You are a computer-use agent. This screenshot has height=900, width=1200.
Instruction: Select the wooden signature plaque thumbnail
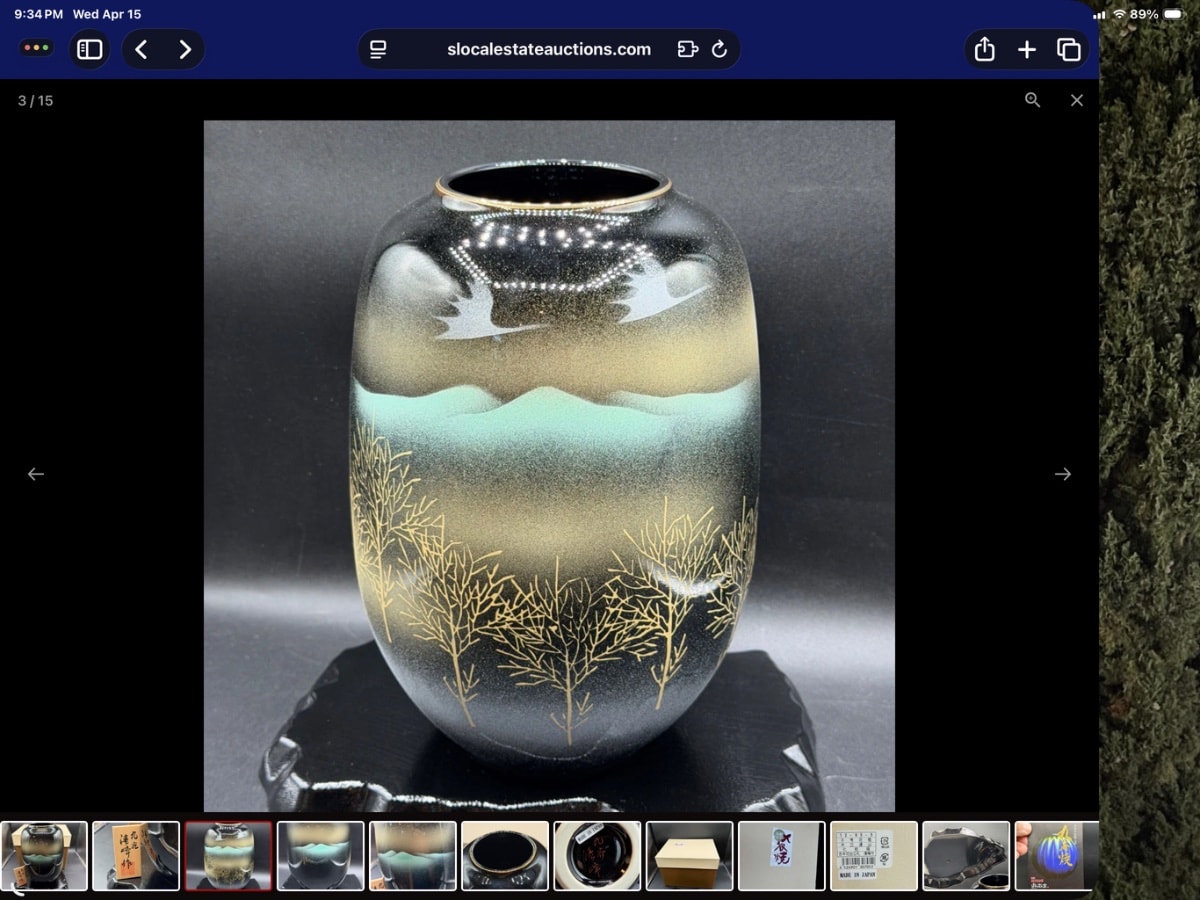point(136,856)
